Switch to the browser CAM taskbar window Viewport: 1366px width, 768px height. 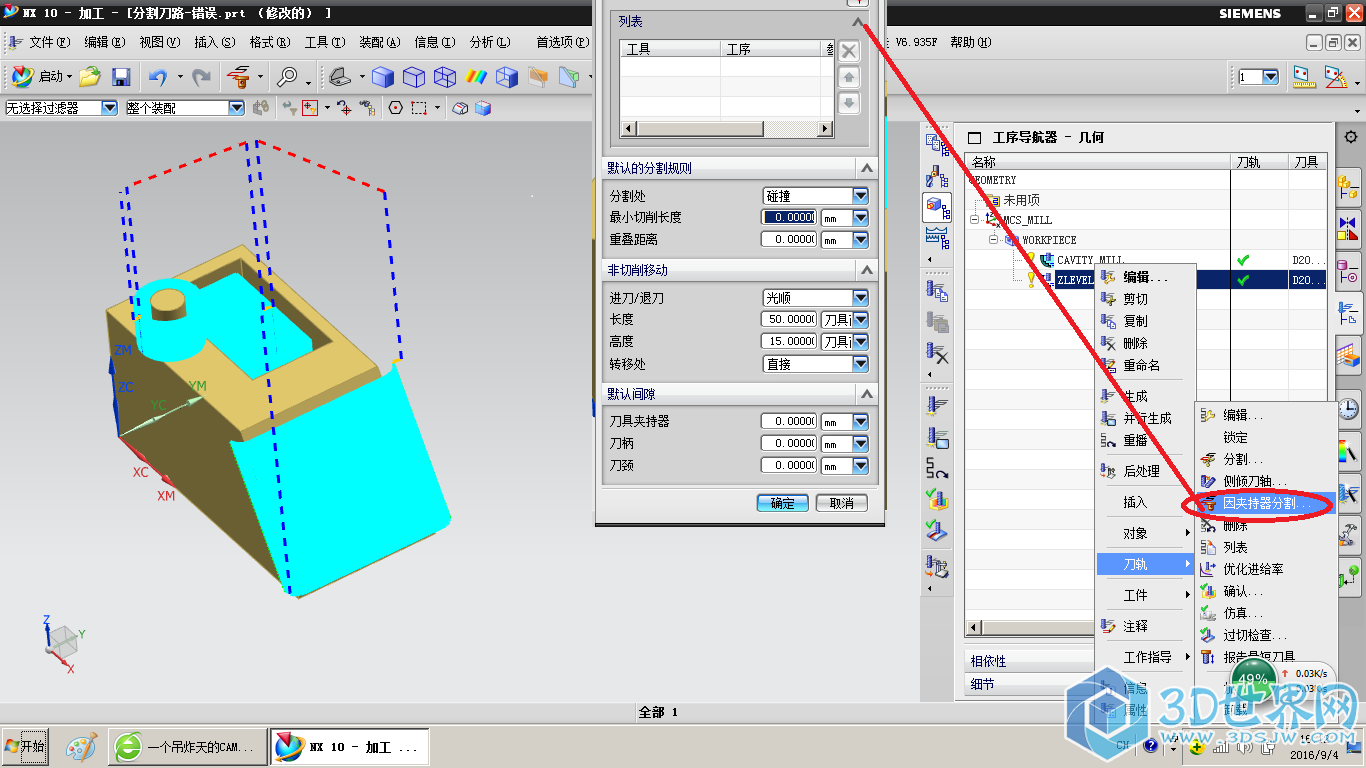click(188, 746)
